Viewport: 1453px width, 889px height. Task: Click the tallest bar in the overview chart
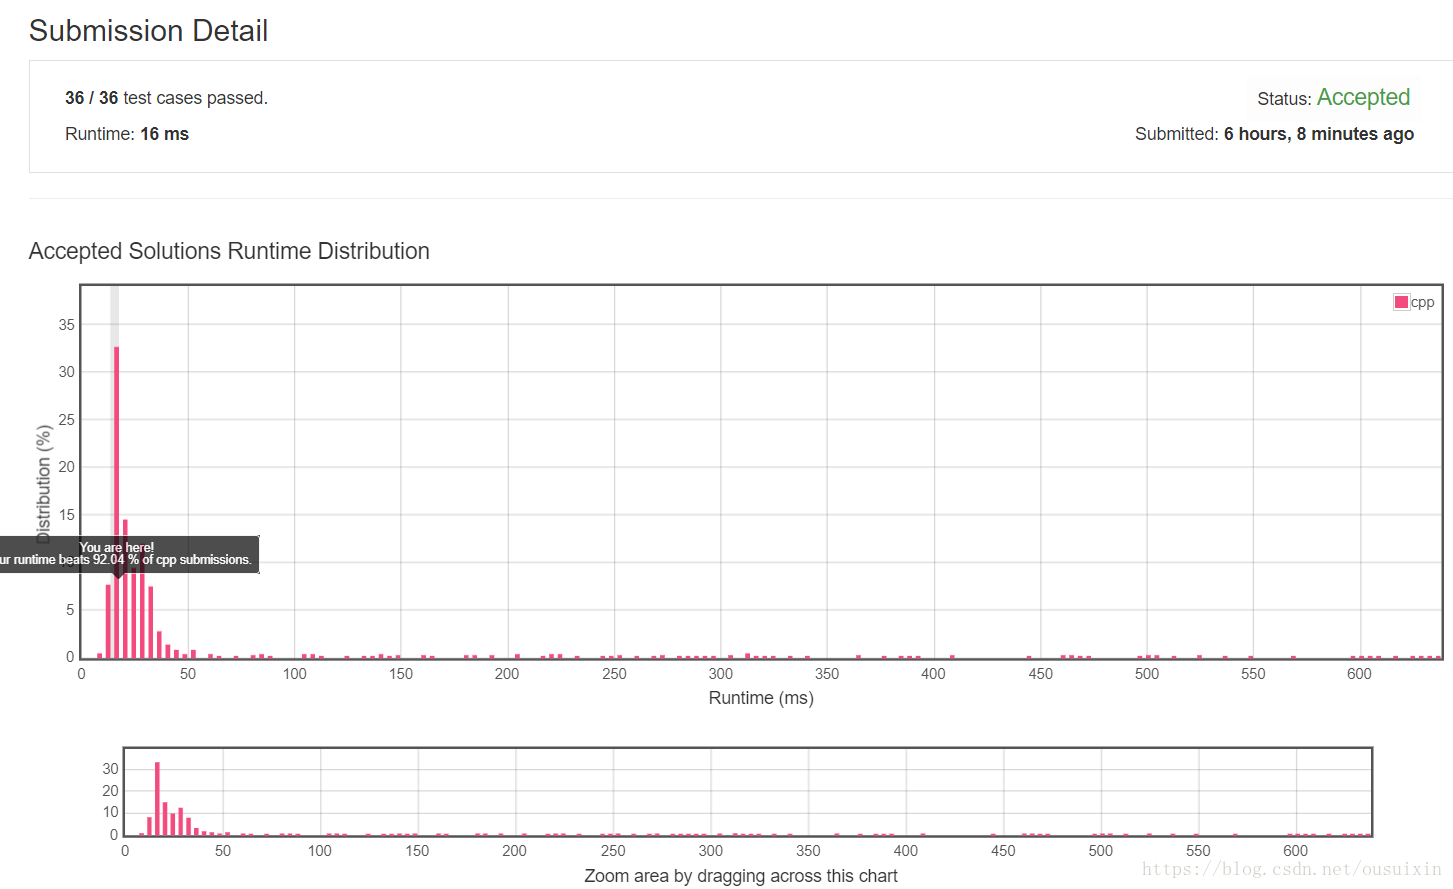coord(157,798)
